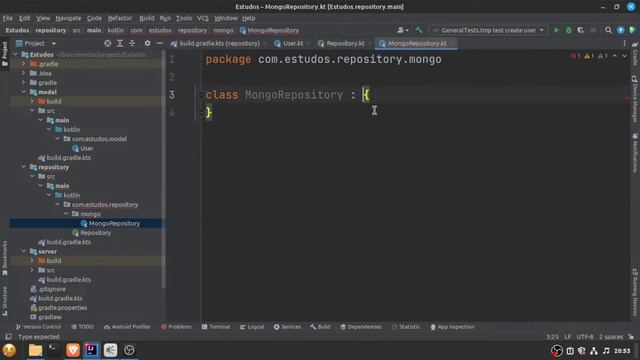This screenshot has height=360, width=640.
Task: Open OBS Studio from taskbar
Action: 129,350
